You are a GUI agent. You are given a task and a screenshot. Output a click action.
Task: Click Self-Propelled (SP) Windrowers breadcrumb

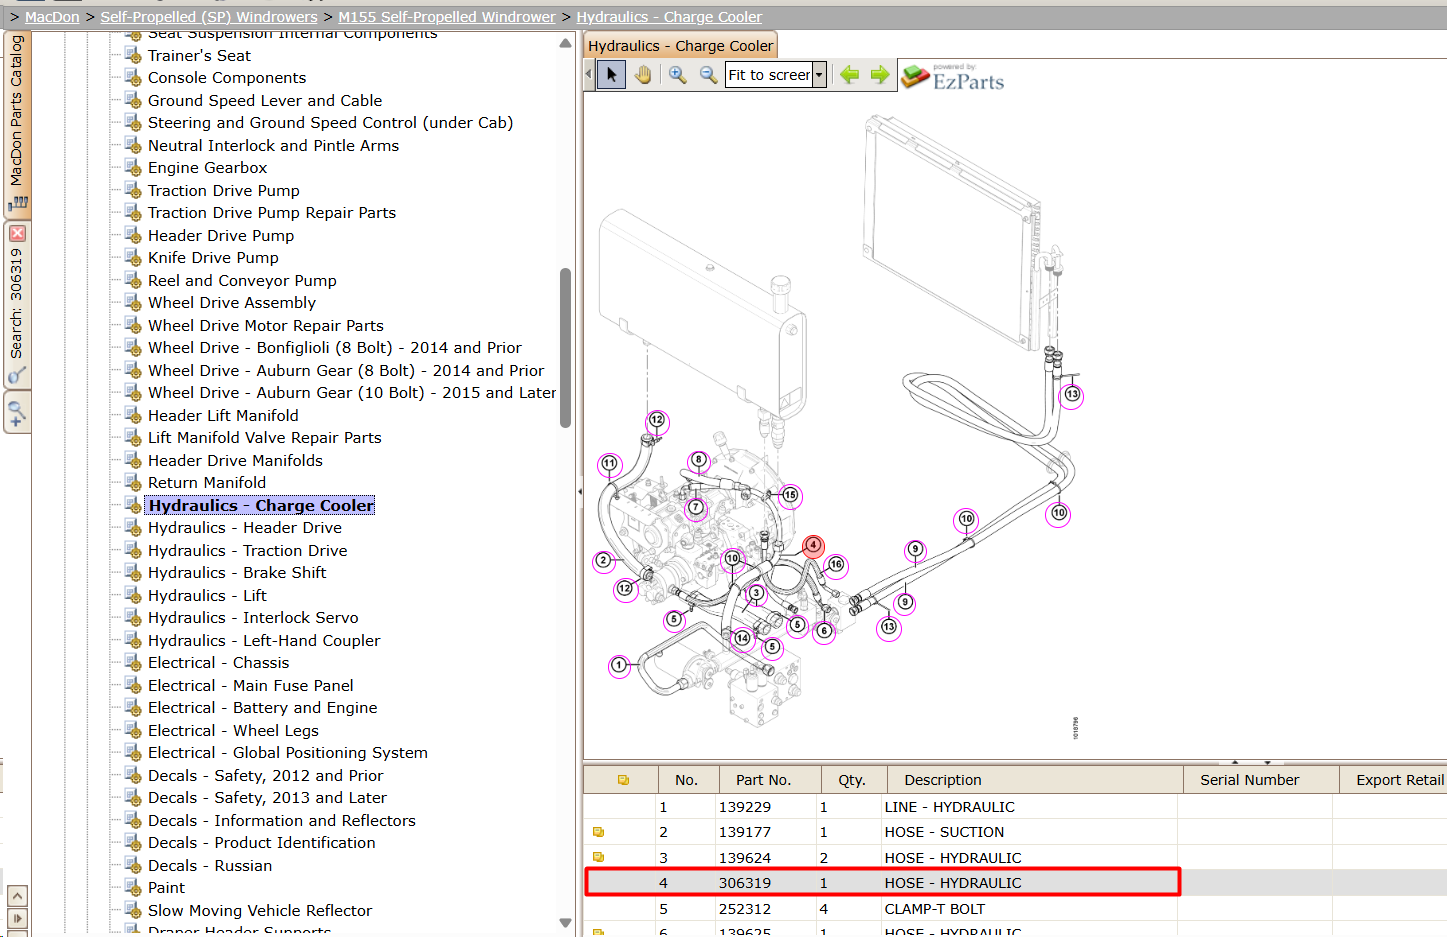(209, 17)
